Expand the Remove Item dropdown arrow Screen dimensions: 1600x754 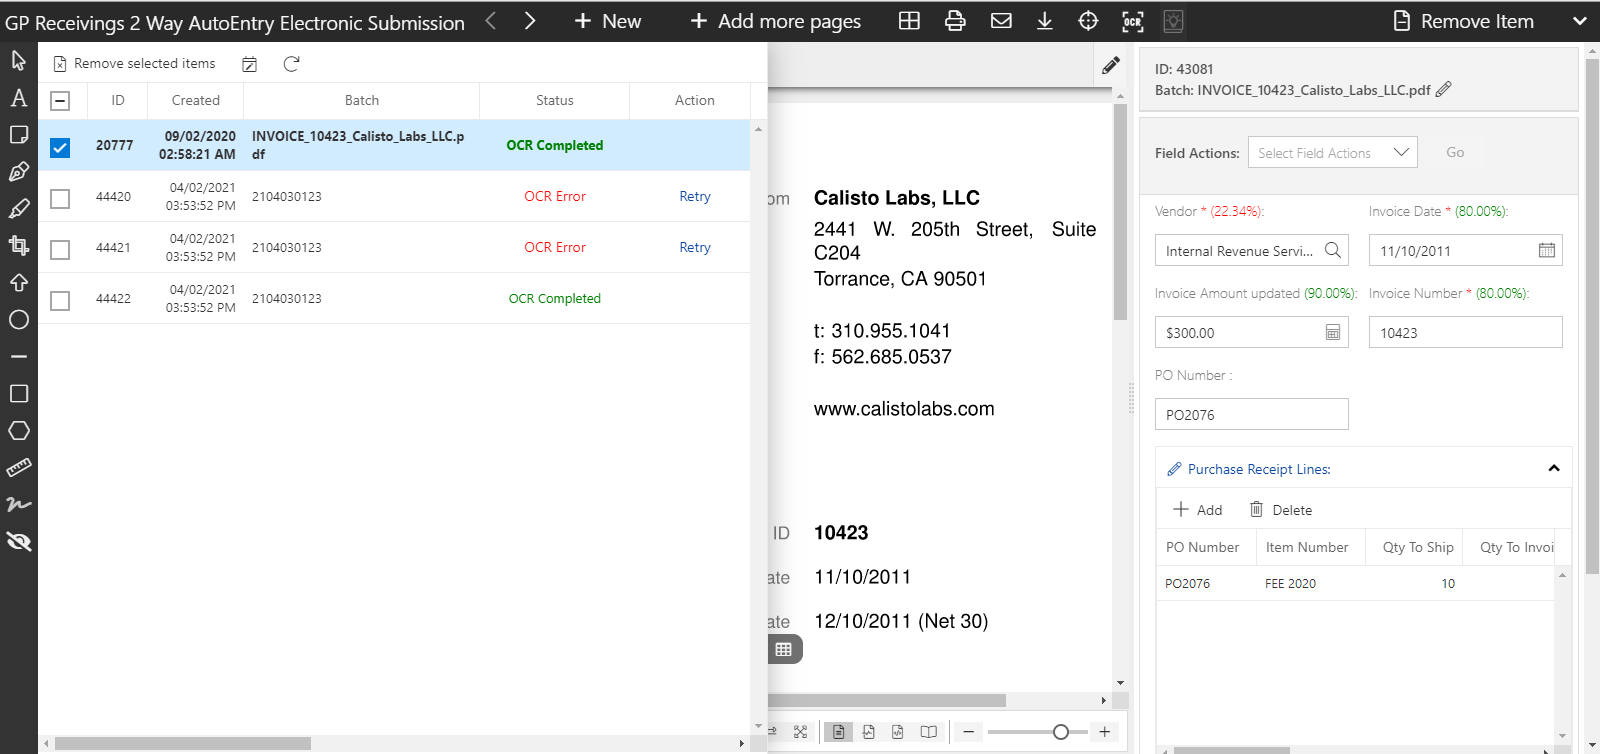tap(1579, 21)
